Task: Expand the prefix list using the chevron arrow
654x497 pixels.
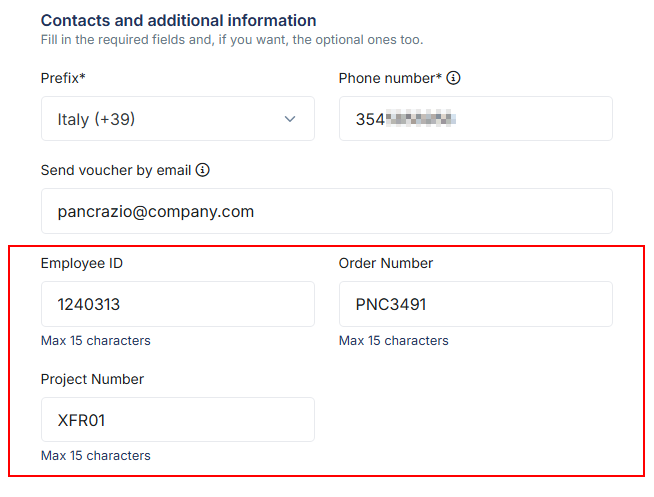Action: (290, 119)
